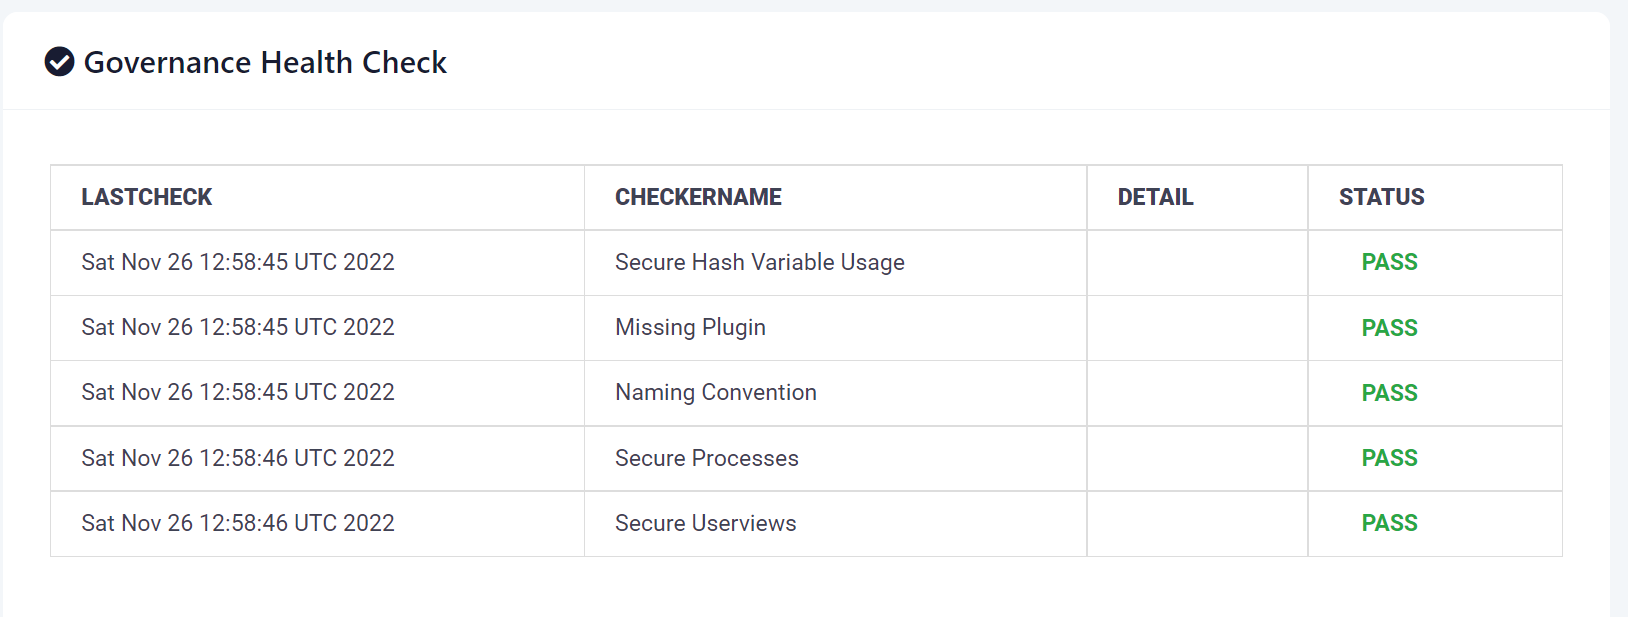Select the Missing Plugin checker name

tap(690, 327)
